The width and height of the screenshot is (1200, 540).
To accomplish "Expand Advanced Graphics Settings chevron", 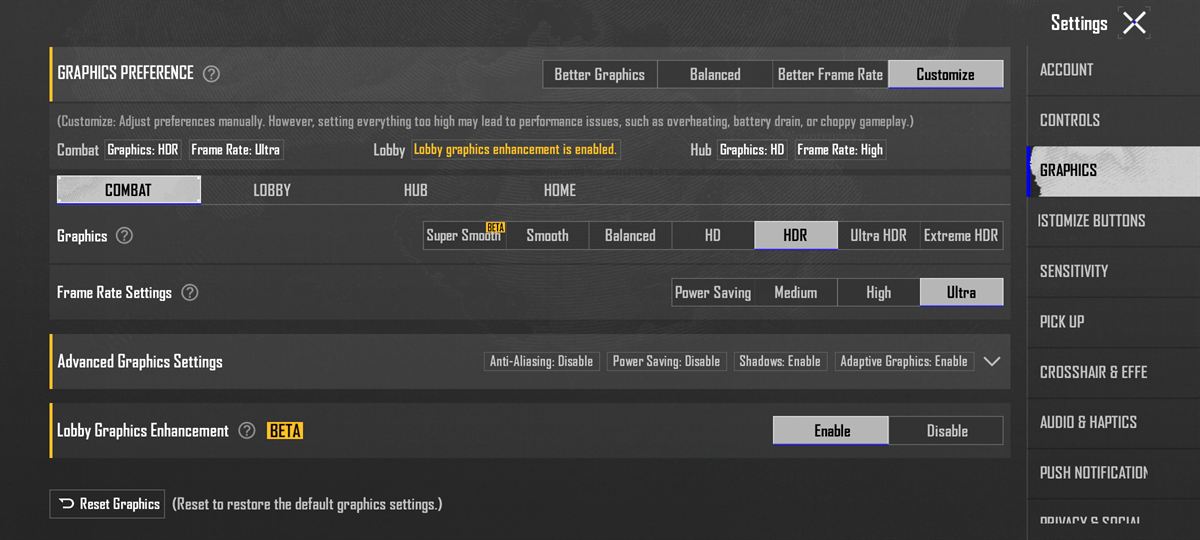I will click(991, 362).
